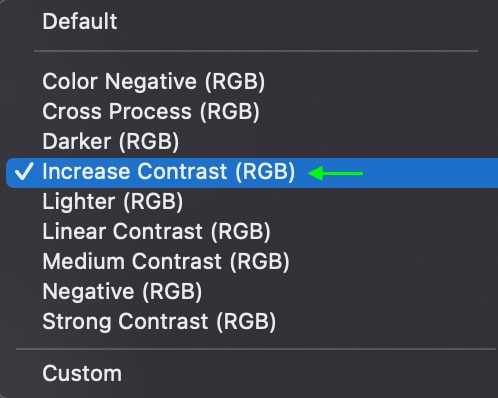Select the highlighted Increase Contrast (RGB) entry
Viewport: 498px width, 398px height.
(252, 173)
